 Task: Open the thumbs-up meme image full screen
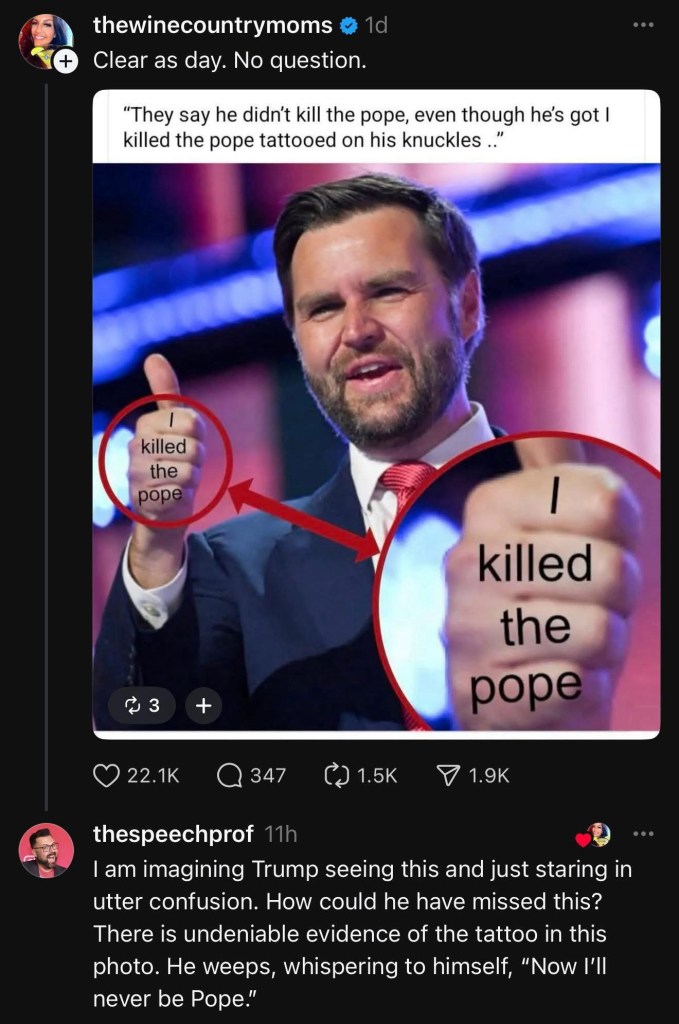point(376,450)
